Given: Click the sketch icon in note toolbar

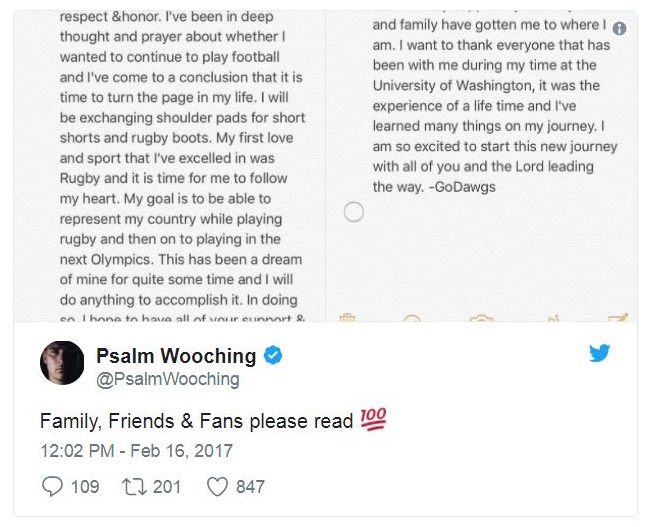Looking at the screenshot, I should point(553,318).
